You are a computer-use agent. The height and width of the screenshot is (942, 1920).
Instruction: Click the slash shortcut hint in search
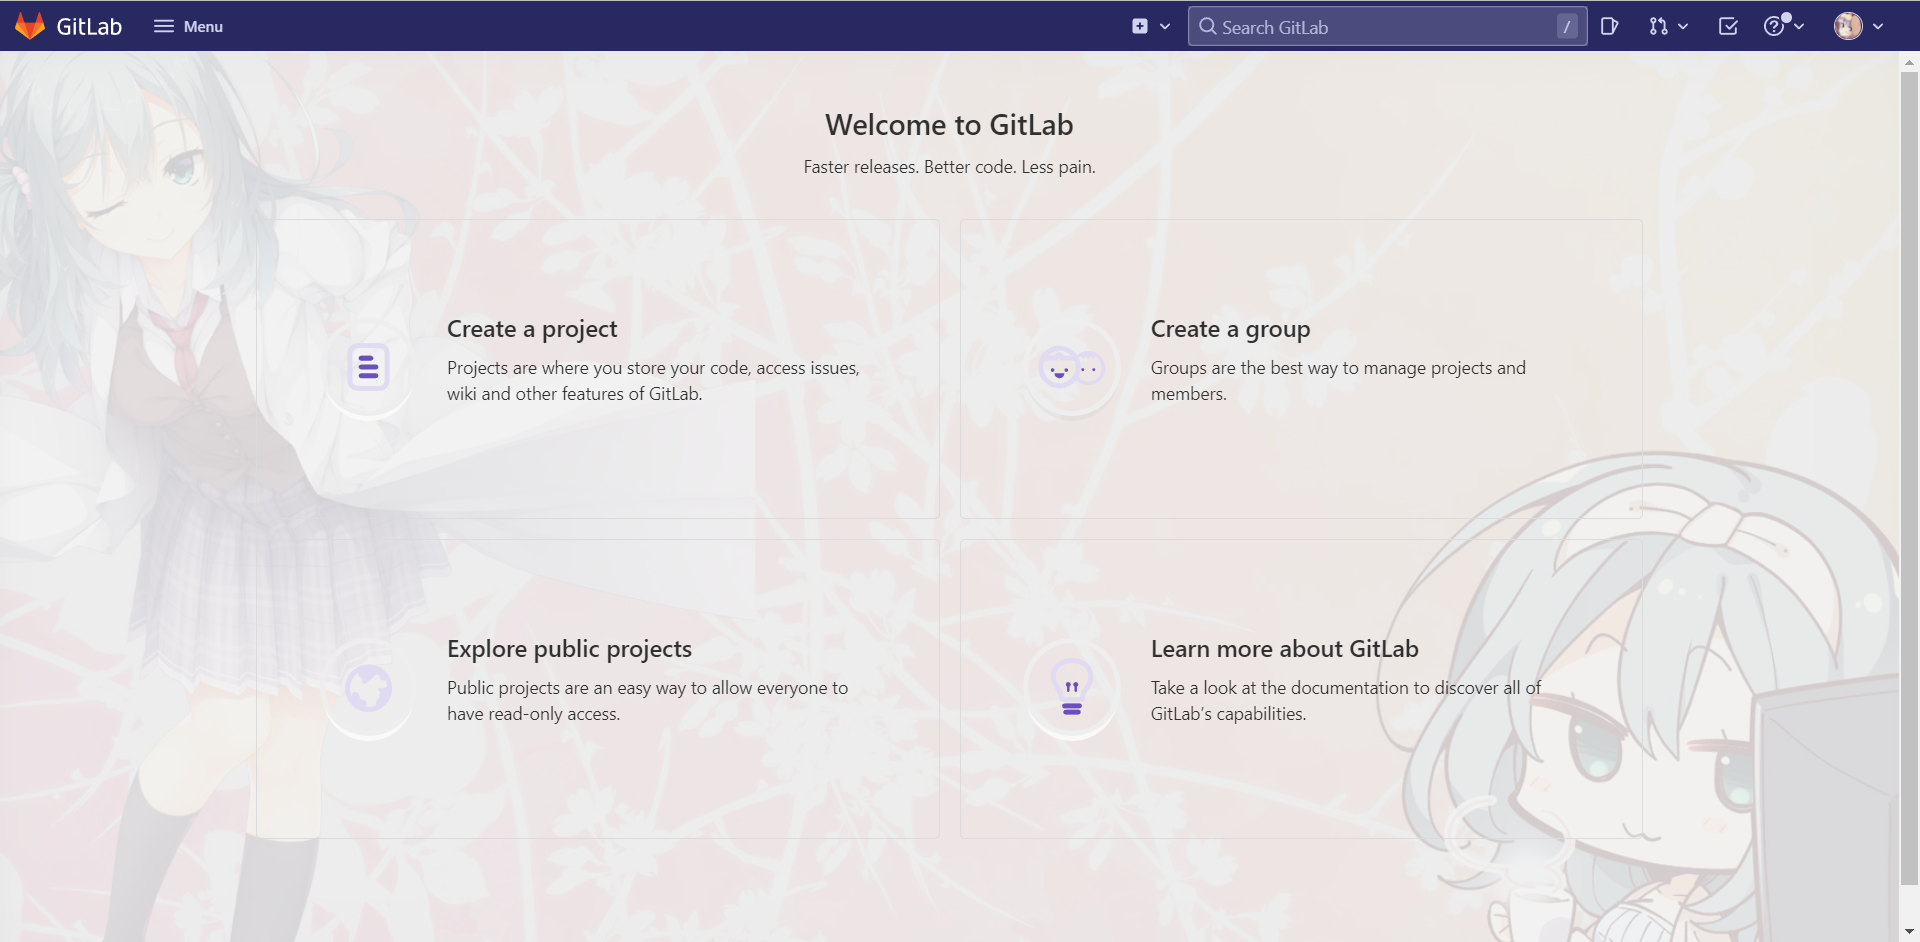tap(1567, 27)
